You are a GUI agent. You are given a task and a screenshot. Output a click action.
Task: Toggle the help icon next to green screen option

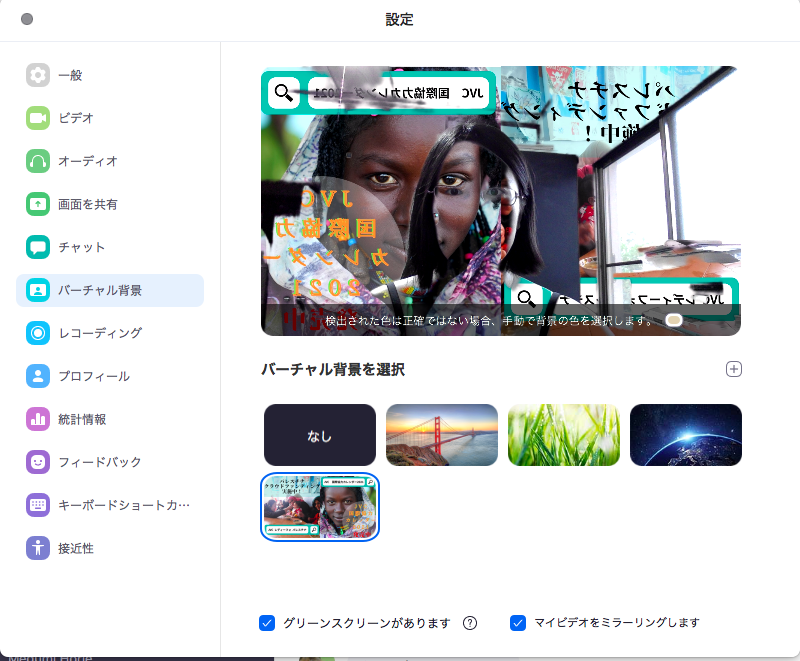click(x=470, y=623)
